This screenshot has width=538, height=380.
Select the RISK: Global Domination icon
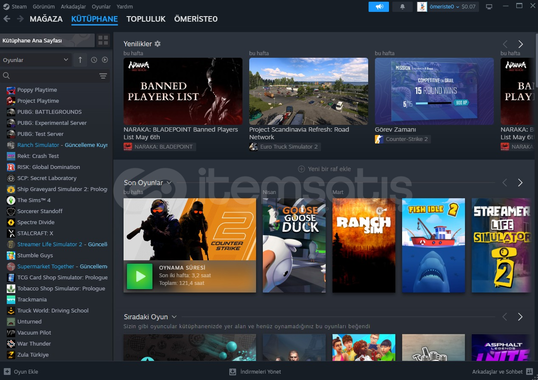11,167
